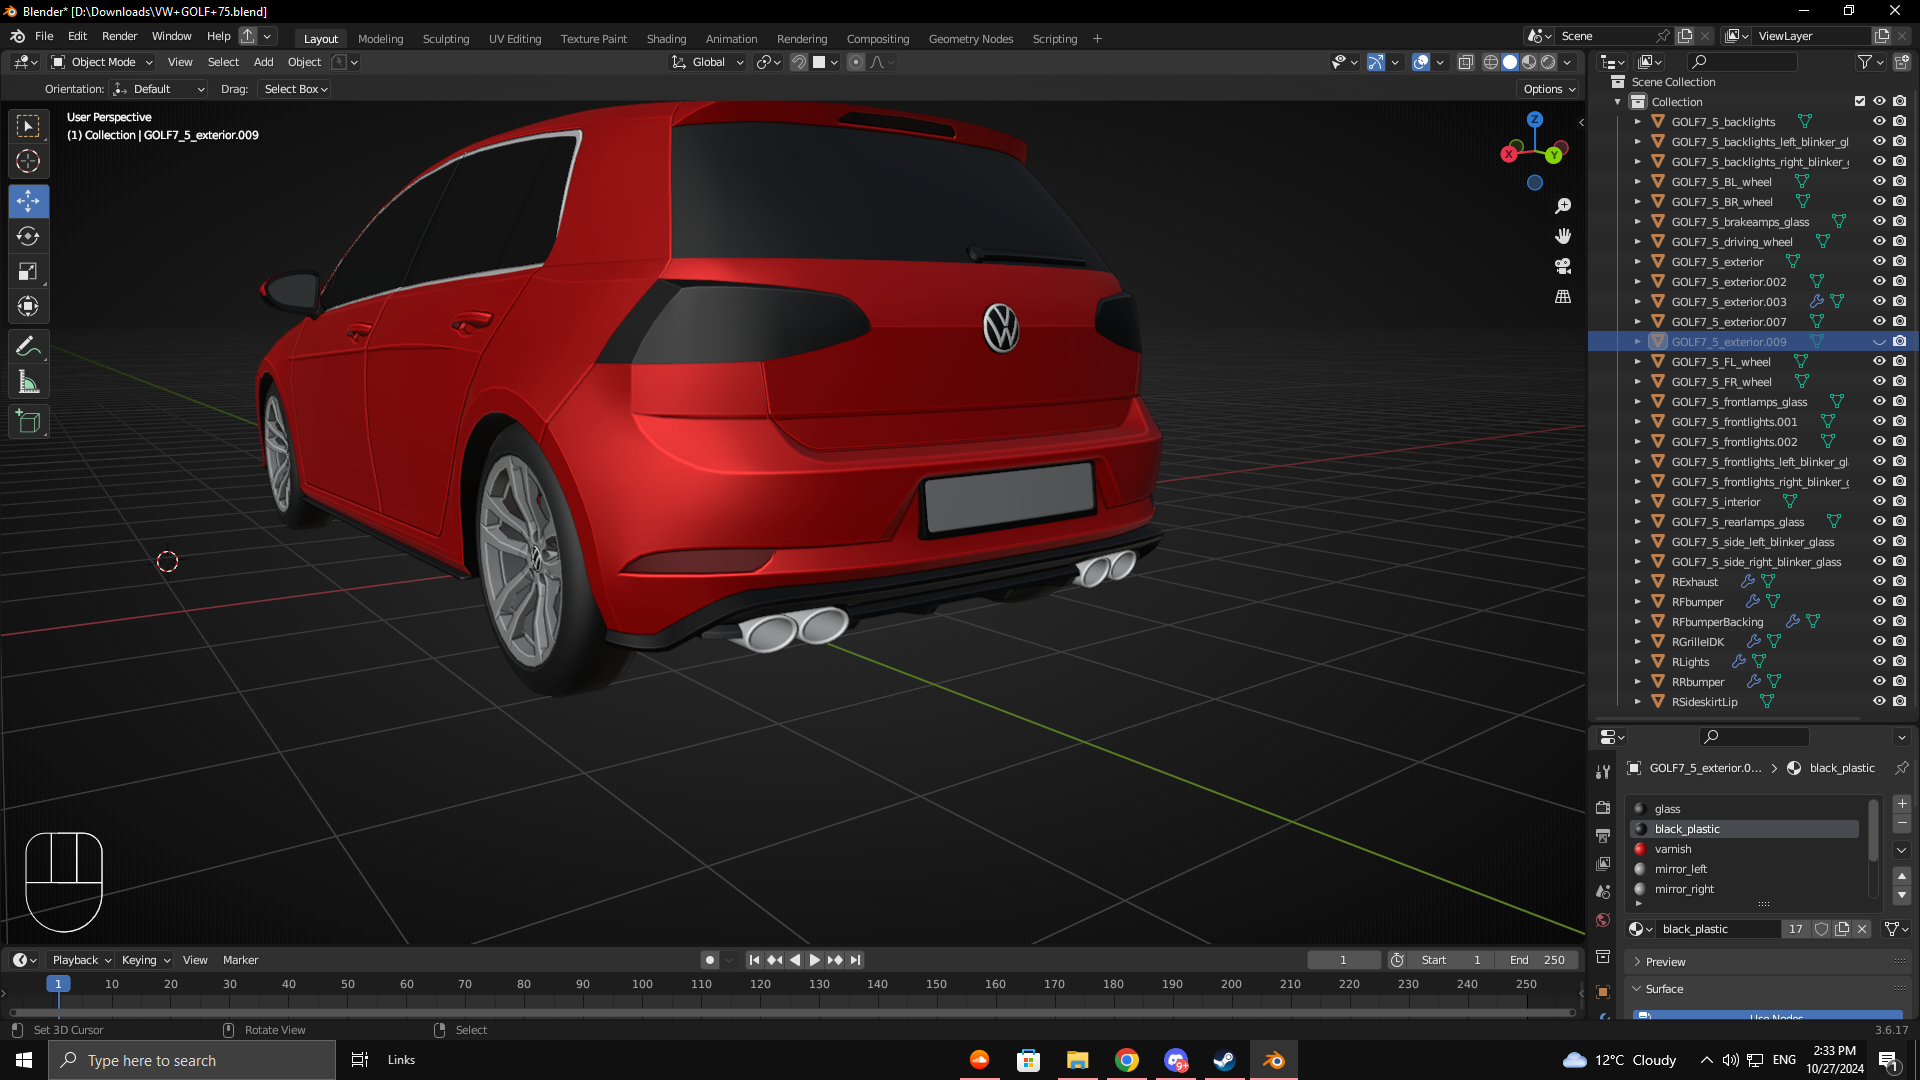Choose the Measure tool

[x=28, y=383]
